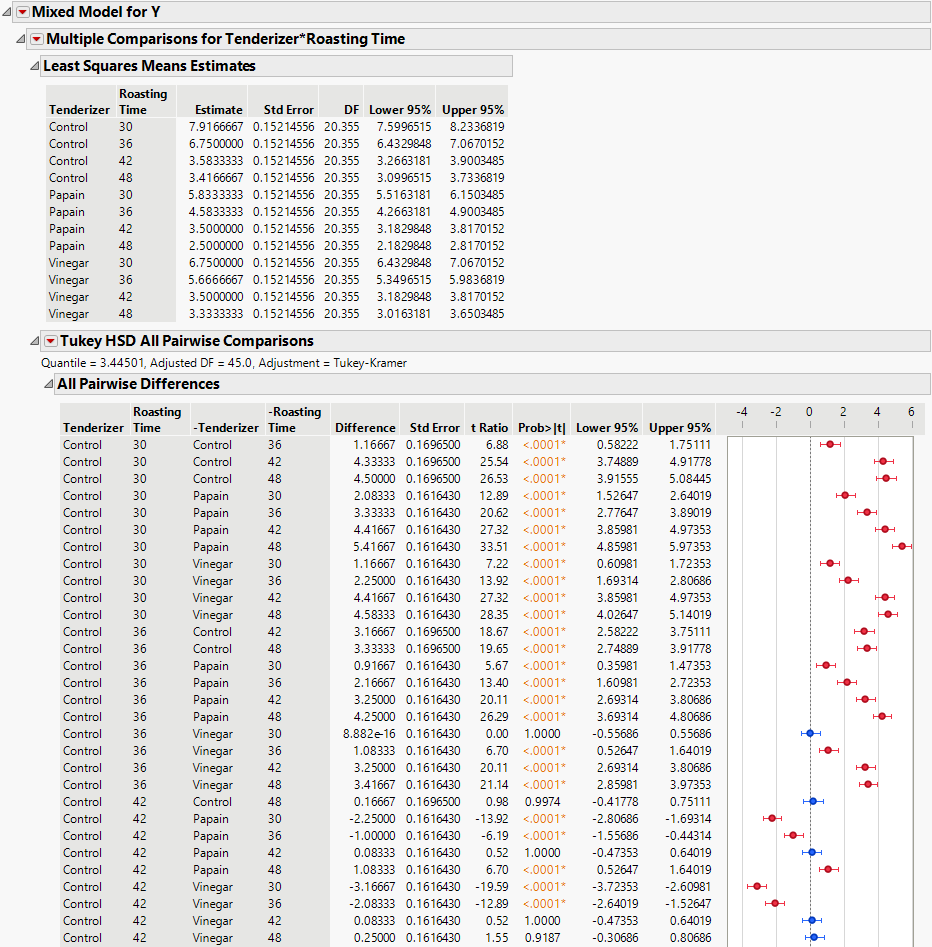The image size is (932, 947).
Task: Select the t Ratio column header
Action: pyautogui.click(x=489, y=428)
